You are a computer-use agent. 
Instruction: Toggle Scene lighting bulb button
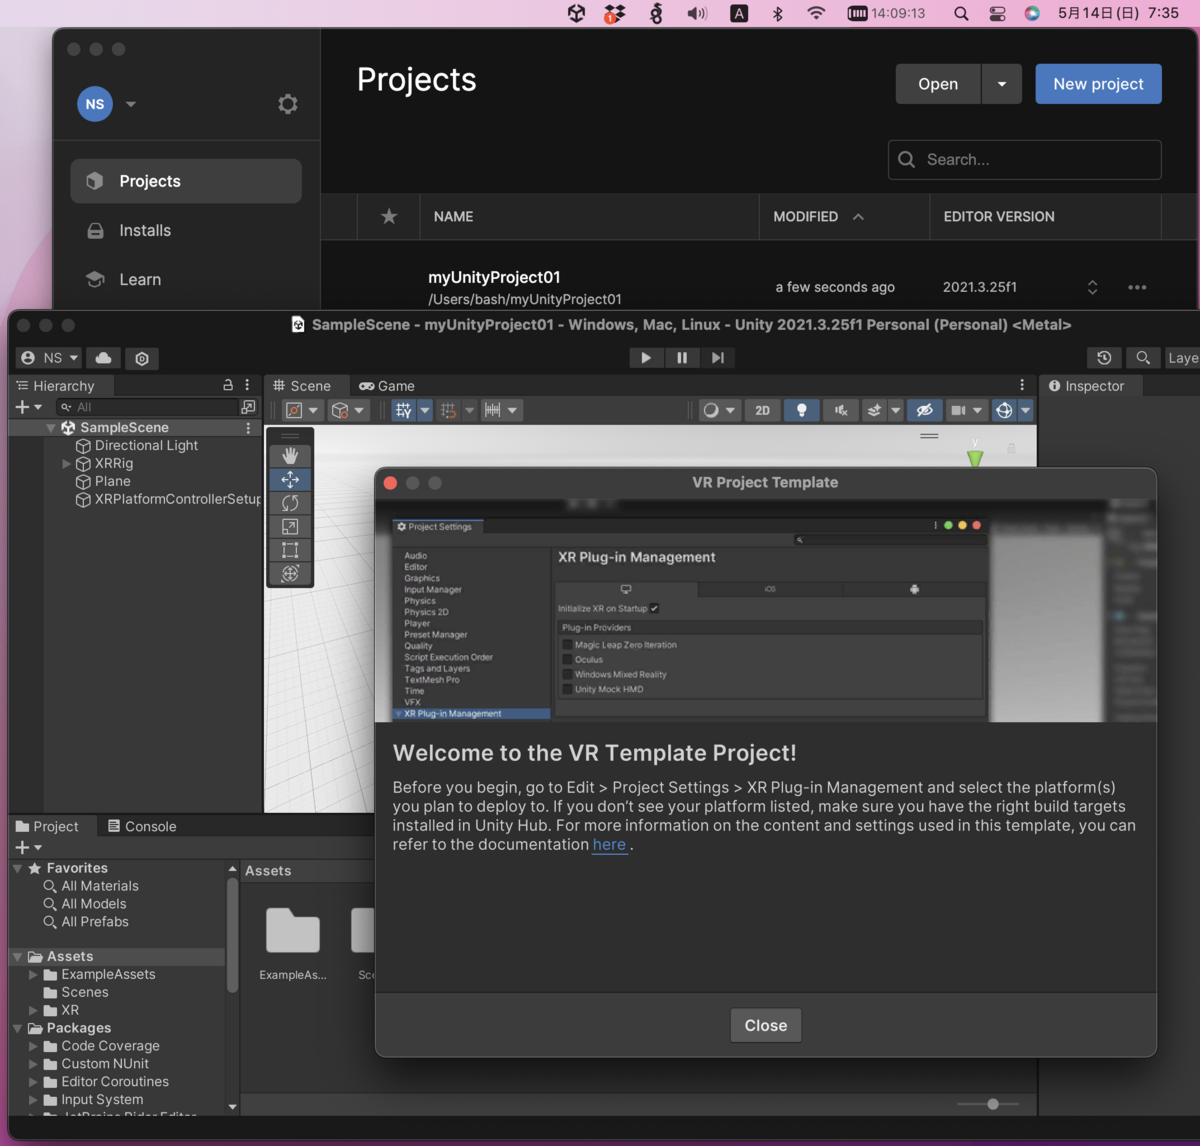tap(801, 410)
